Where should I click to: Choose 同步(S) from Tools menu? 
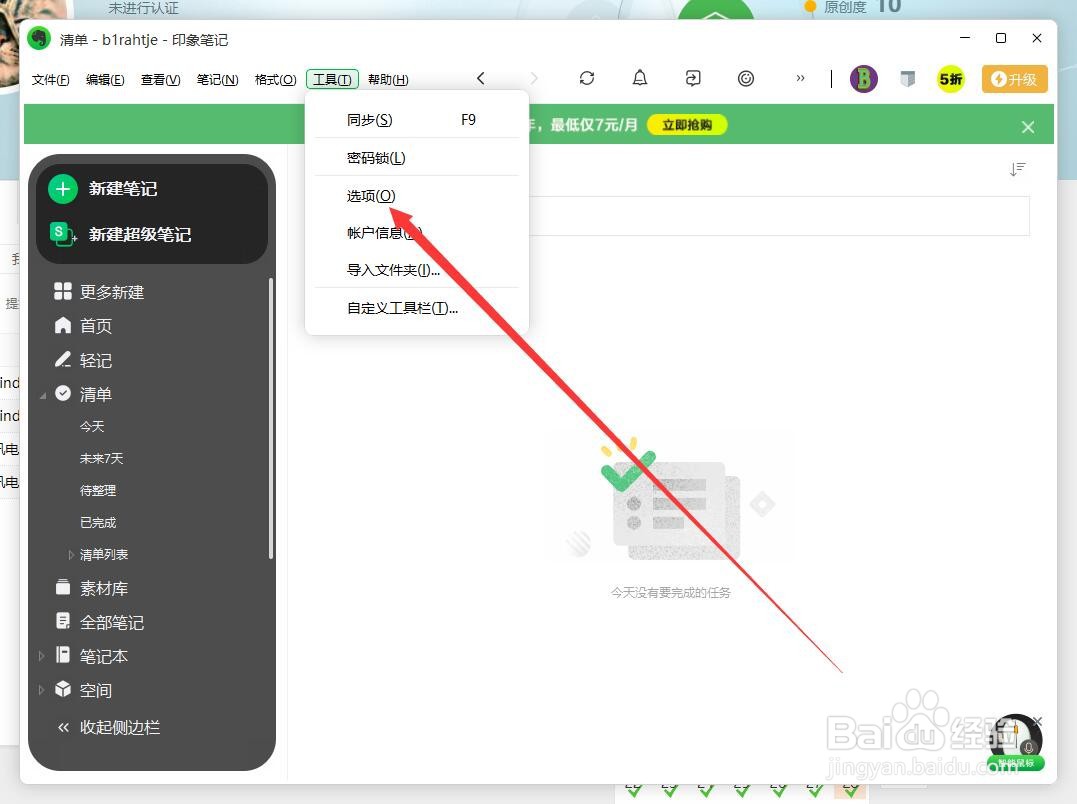416,120
